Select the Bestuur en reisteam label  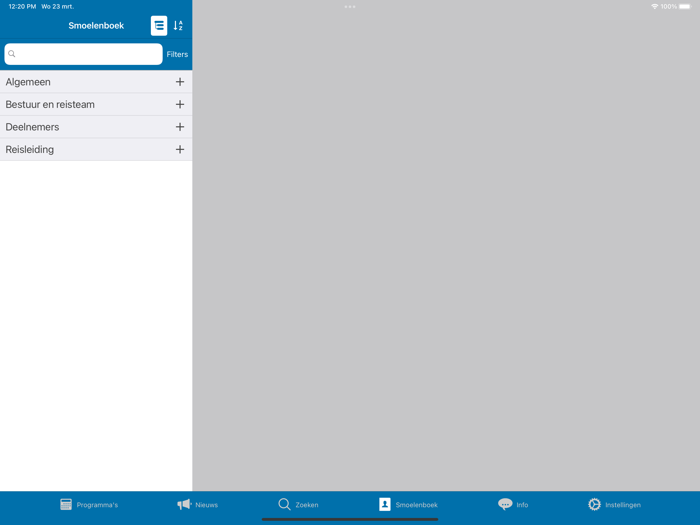point(50,104)
